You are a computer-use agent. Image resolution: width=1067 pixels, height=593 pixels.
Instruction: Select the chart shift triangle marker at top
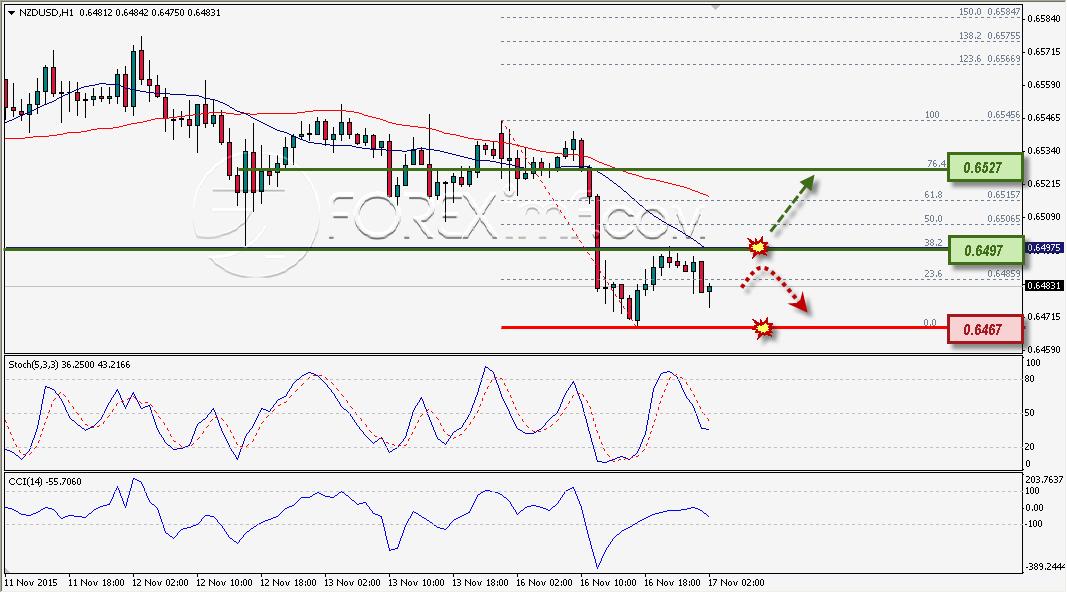pyautogui.click(x=715, y=7)
